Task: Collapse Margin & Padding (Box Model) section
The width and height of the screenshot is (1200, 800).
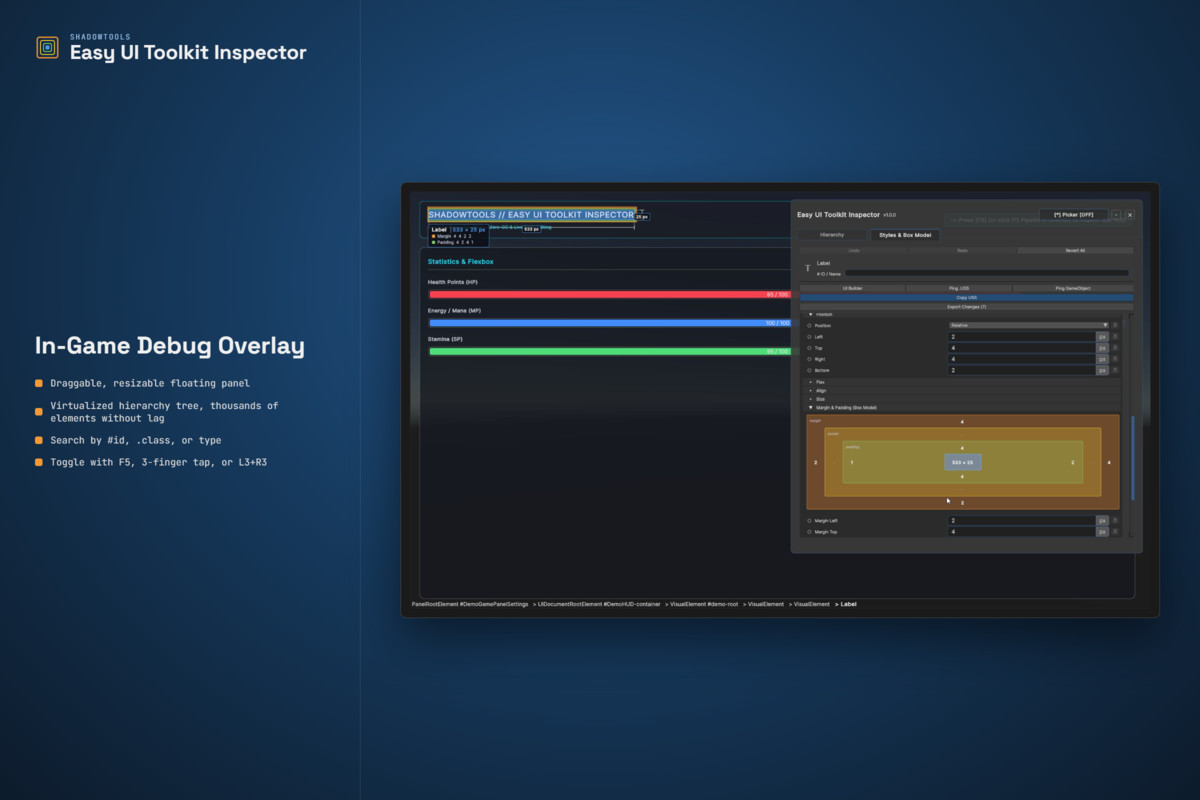Action: click(x=810, y=408)
